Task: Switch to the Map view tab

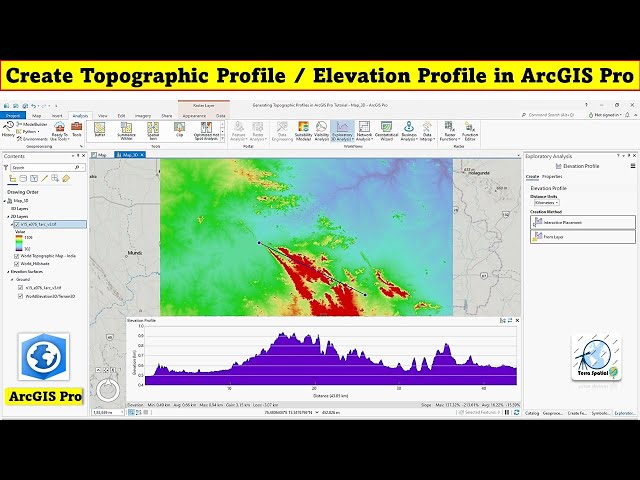Action: [x=99, y=155]
